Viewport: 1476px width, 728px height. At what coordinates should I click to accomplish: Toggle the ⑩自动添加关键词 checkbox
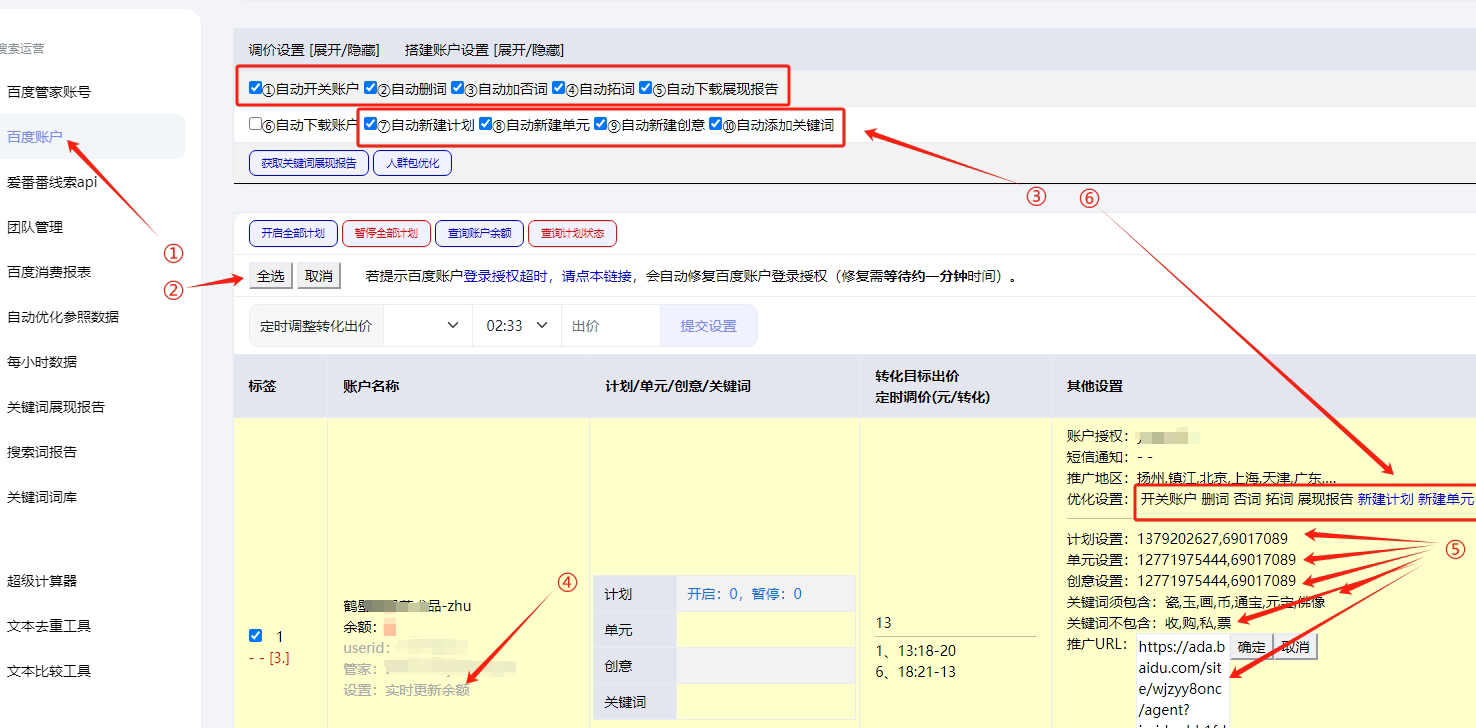[x=716, y=125]
